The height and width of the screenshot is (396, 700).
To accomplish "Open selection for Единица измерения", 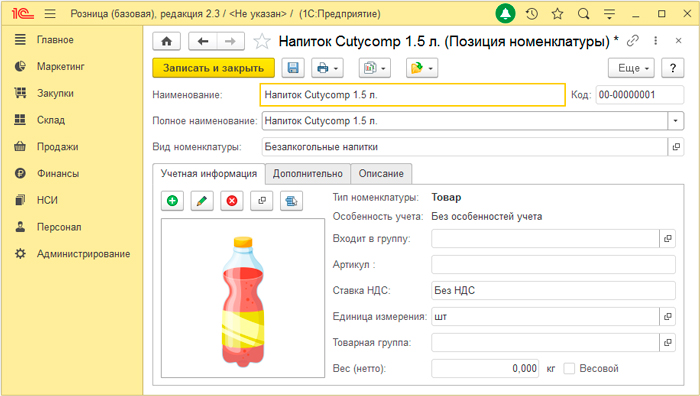I will pyautogui.click(x=667, y=317).
